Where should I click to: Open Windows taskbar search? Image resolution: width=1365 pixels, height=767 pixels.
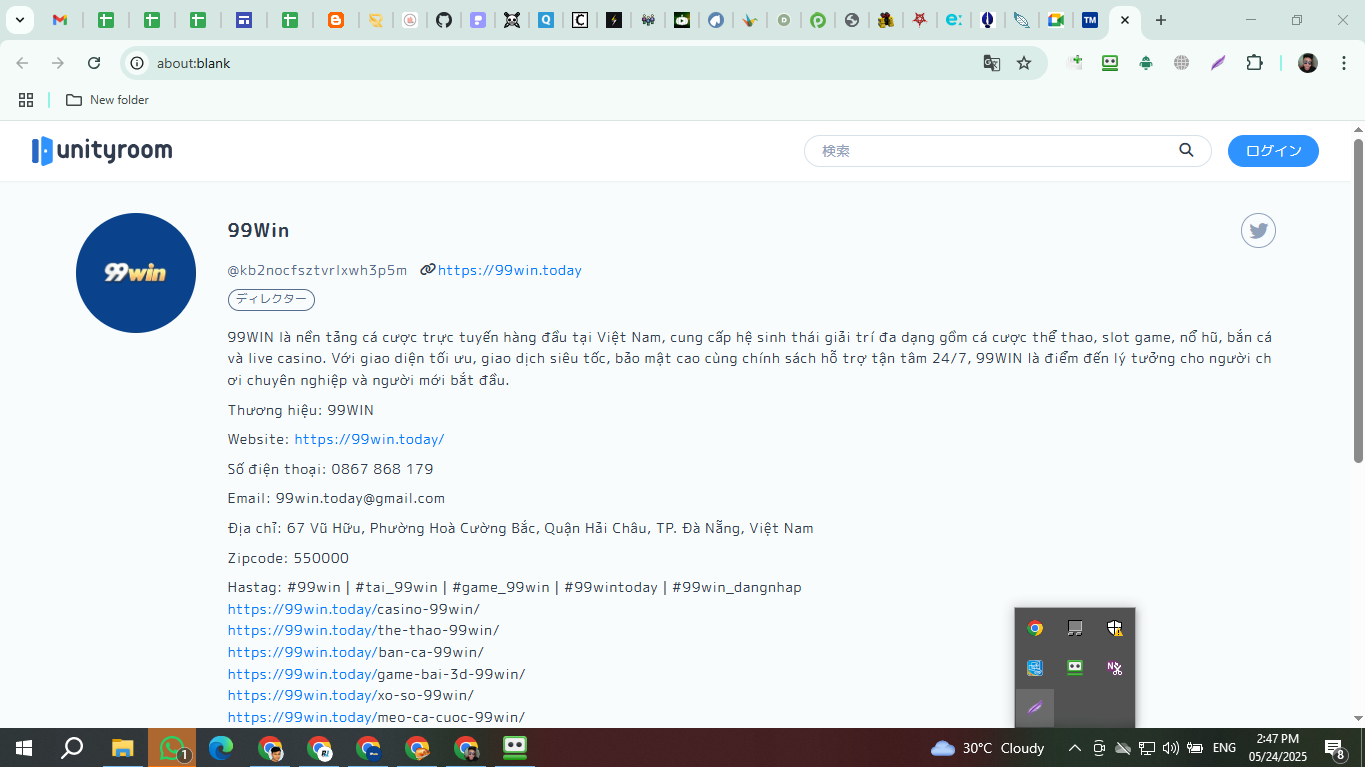[x=72, y=748]
